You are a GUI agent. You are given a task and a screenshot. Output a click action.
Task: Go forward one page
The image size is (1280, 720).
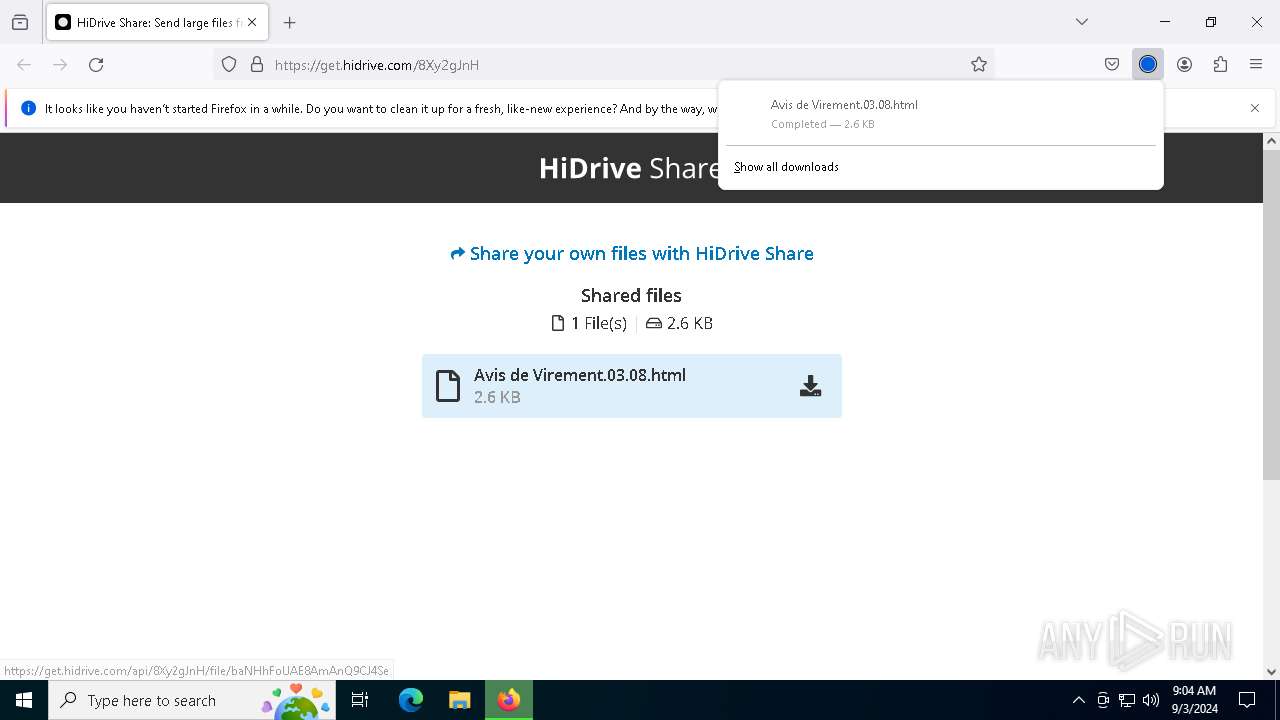click(x=60, y=65)
